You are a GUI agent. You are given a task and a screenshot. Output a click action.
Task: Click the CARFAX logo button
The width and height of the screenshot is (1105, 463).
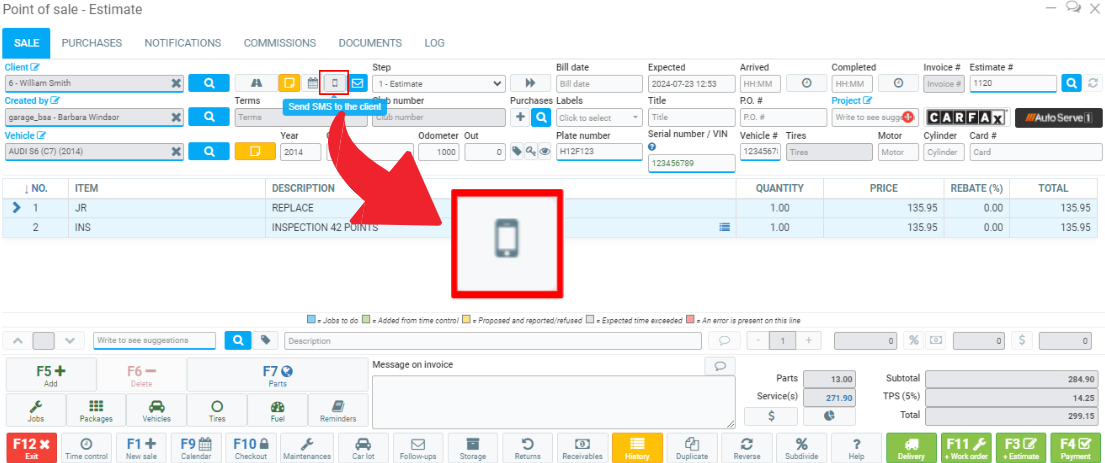click(x=967, y=118)
